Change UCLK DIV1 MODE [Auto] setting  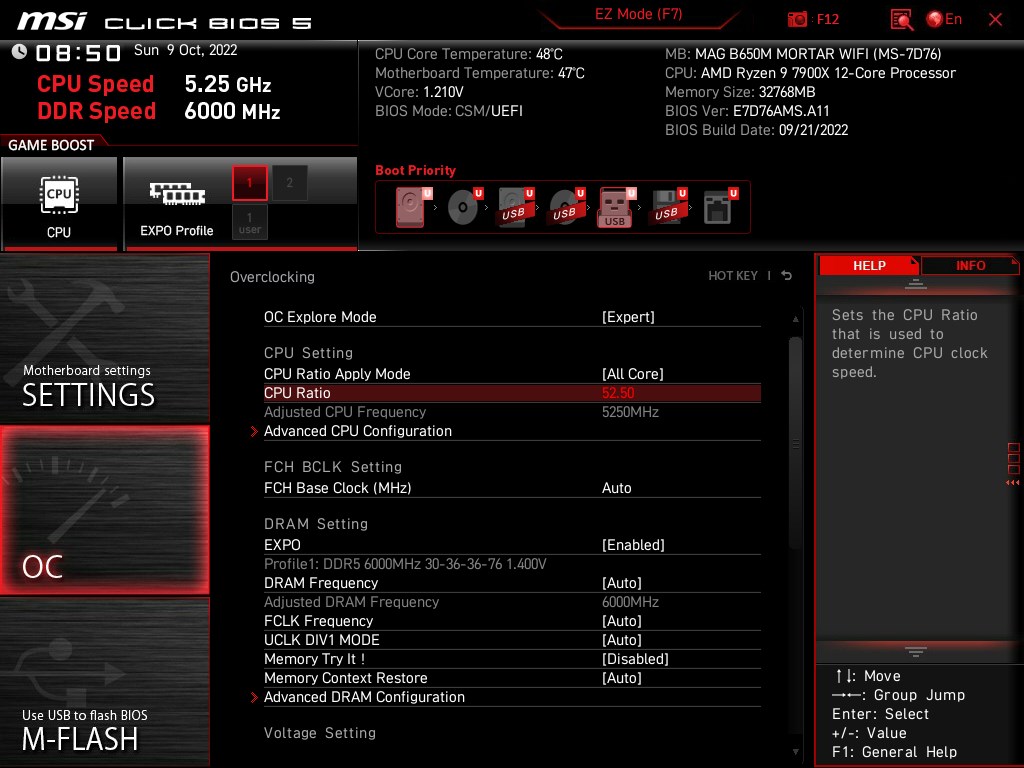pyautogui.click(x=512, y=640)
